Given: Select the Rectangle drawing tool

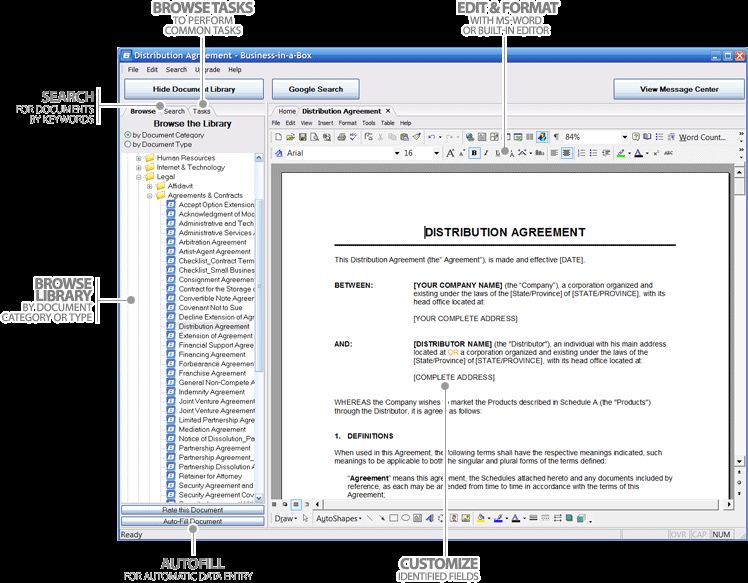Looking at the screenshot, I should point(394,518).
